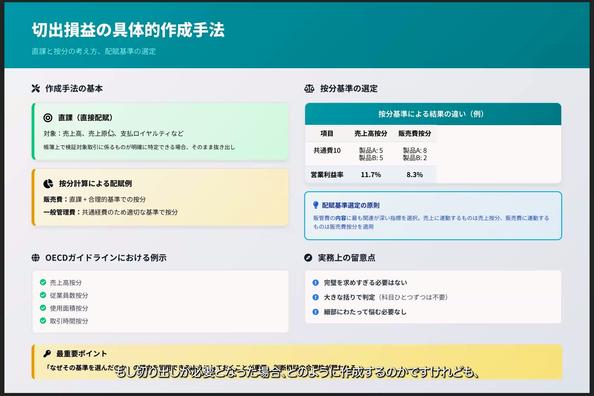Click the 売上高按分 list item under OECD
594x396 pixels.
click(x=66, y=283)
